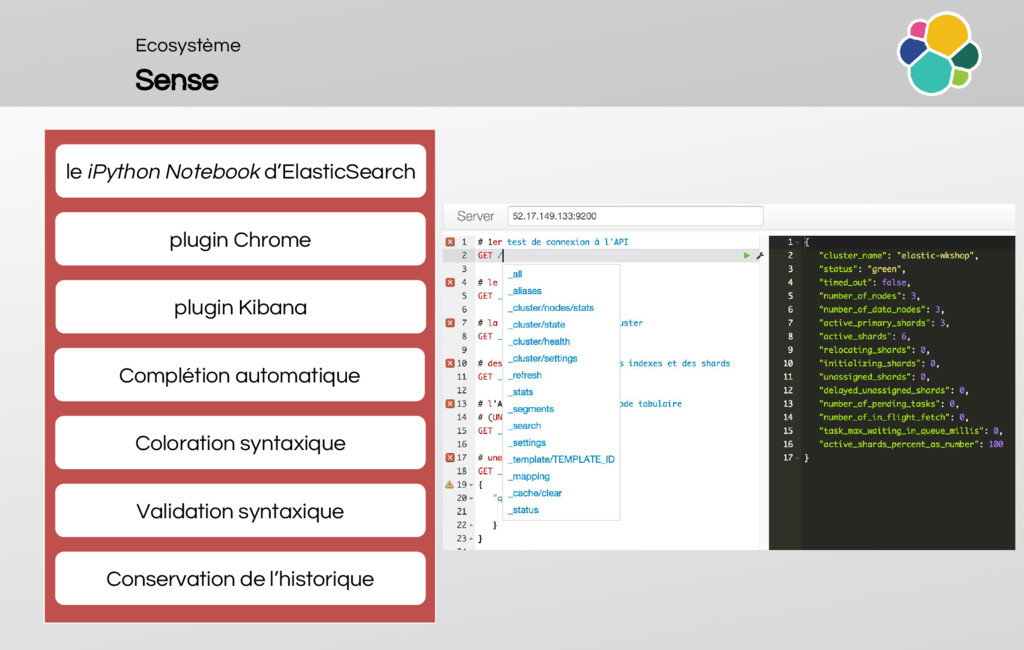Click the GET request on editor line 2
Image resolution: width=1024 pixels, height=650 pixels.
point(490,255)
